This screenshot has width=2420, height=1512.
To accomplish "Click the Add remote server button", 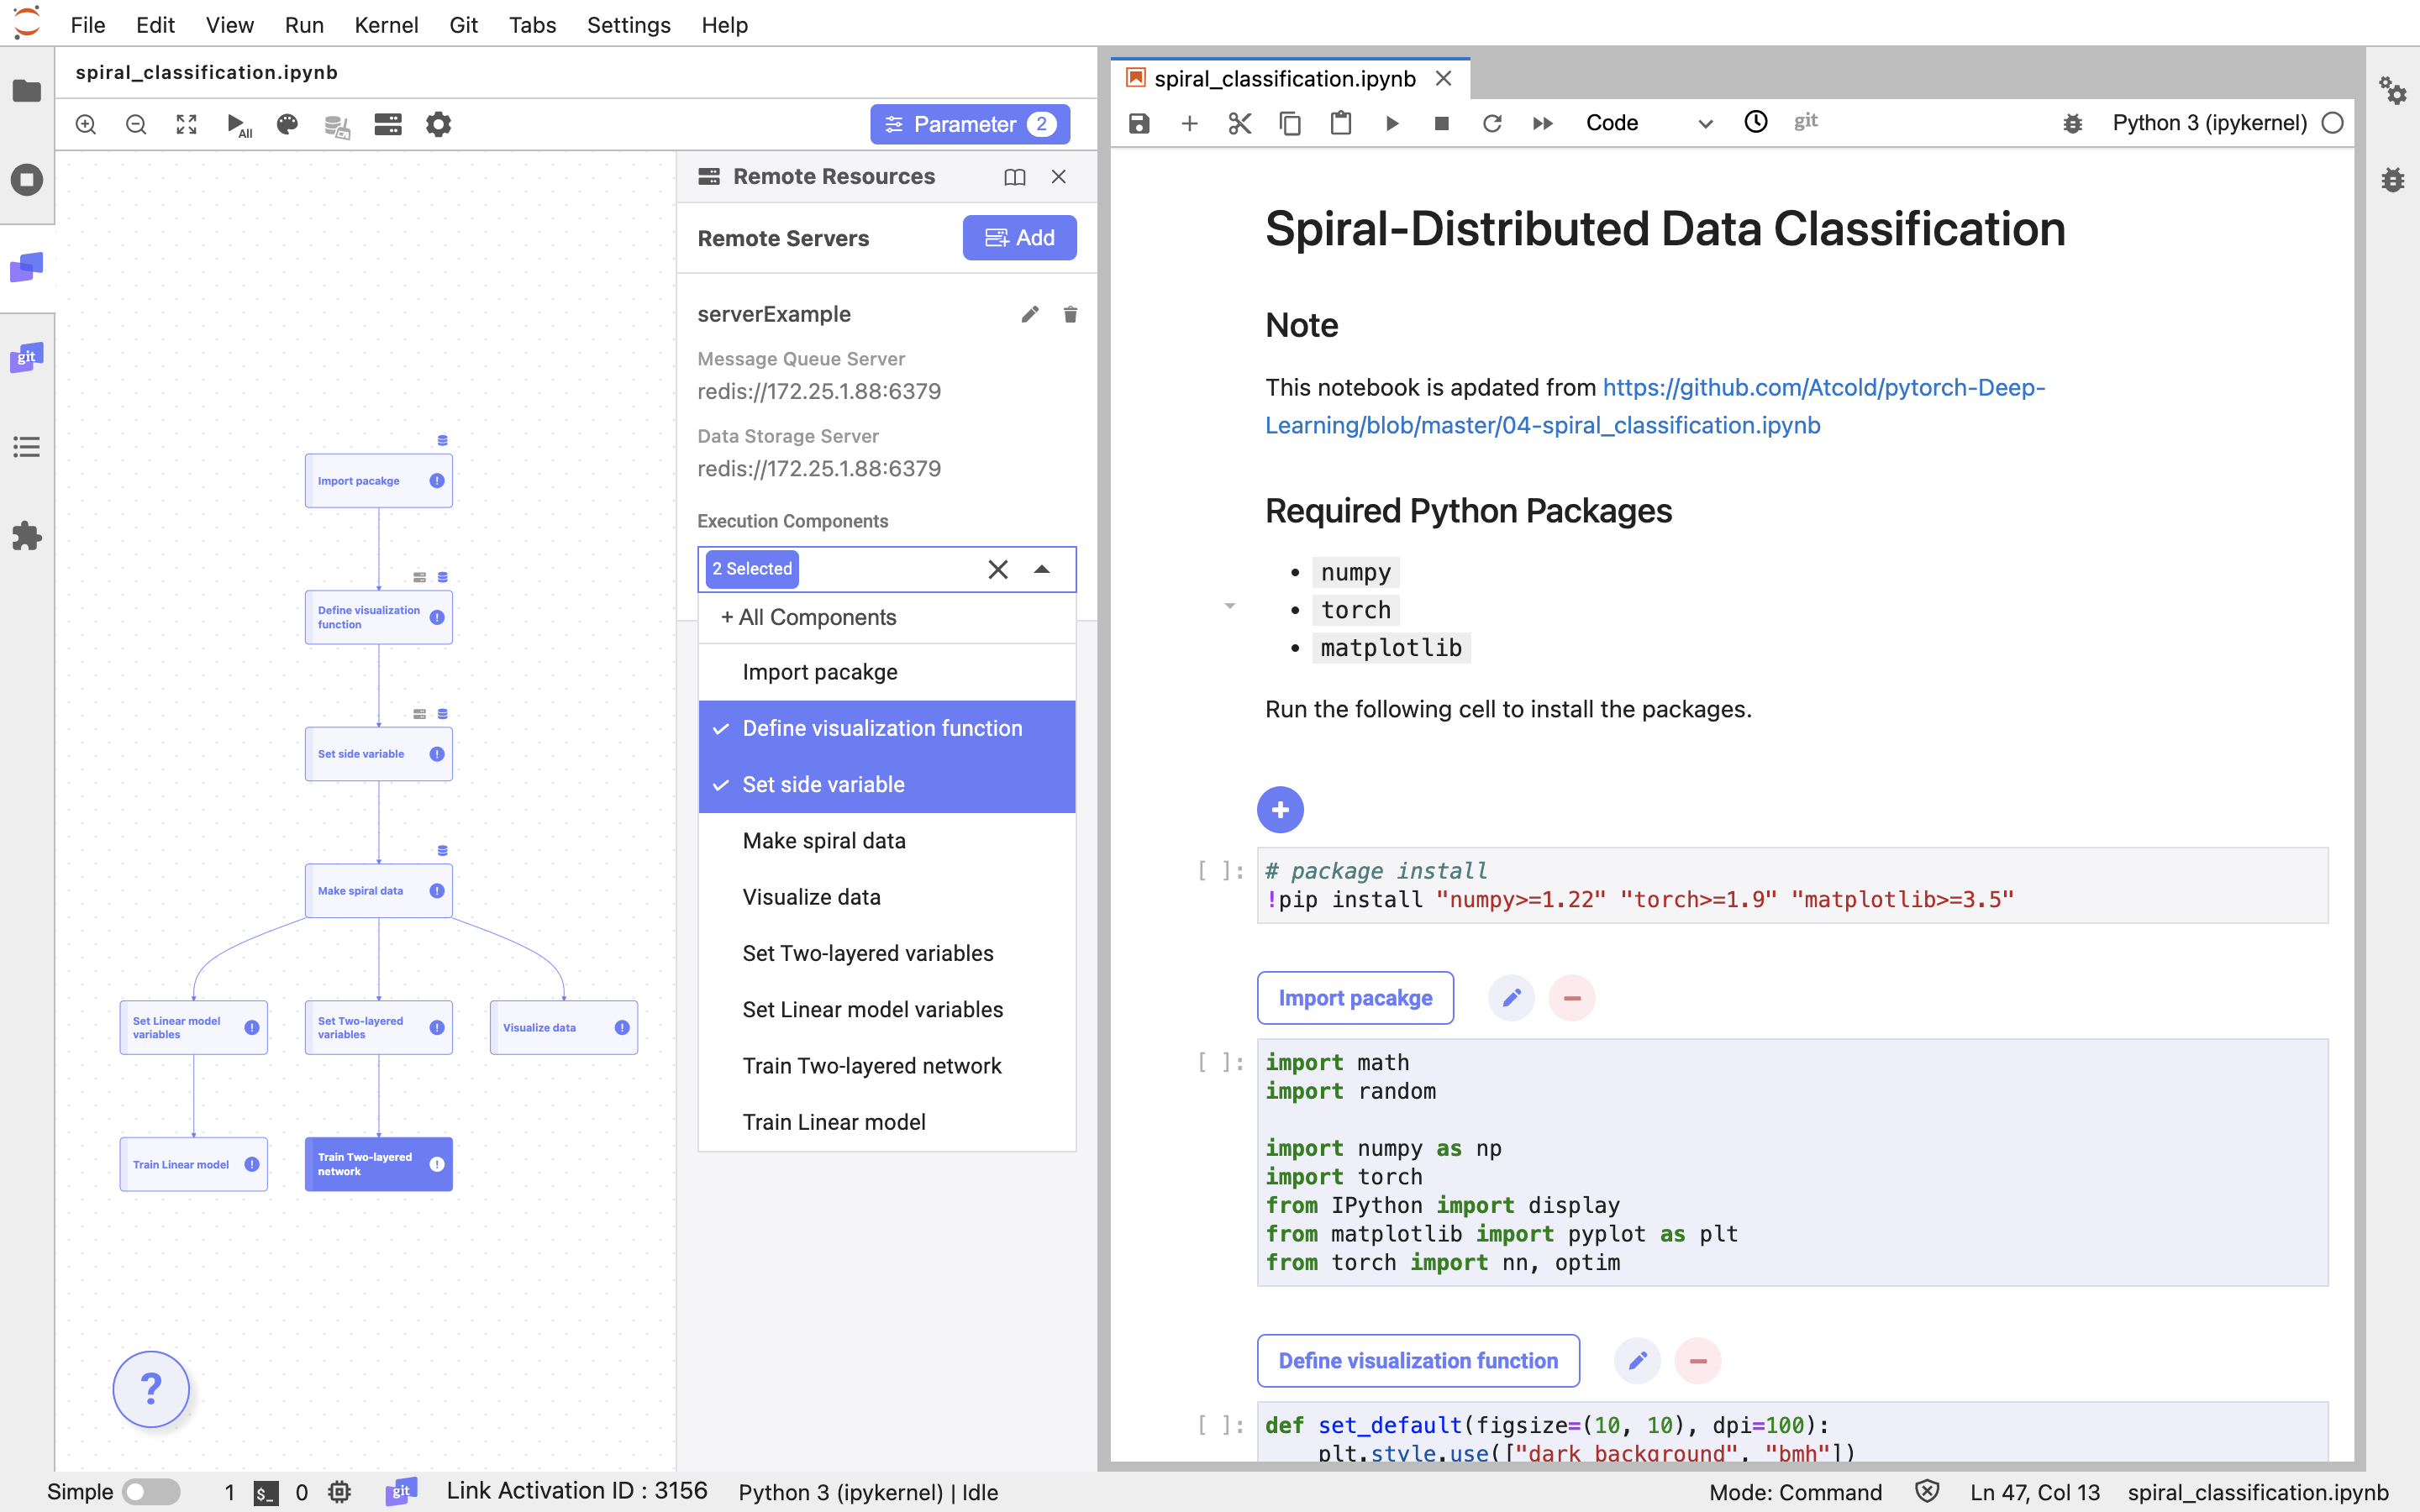I will 1019,238.
